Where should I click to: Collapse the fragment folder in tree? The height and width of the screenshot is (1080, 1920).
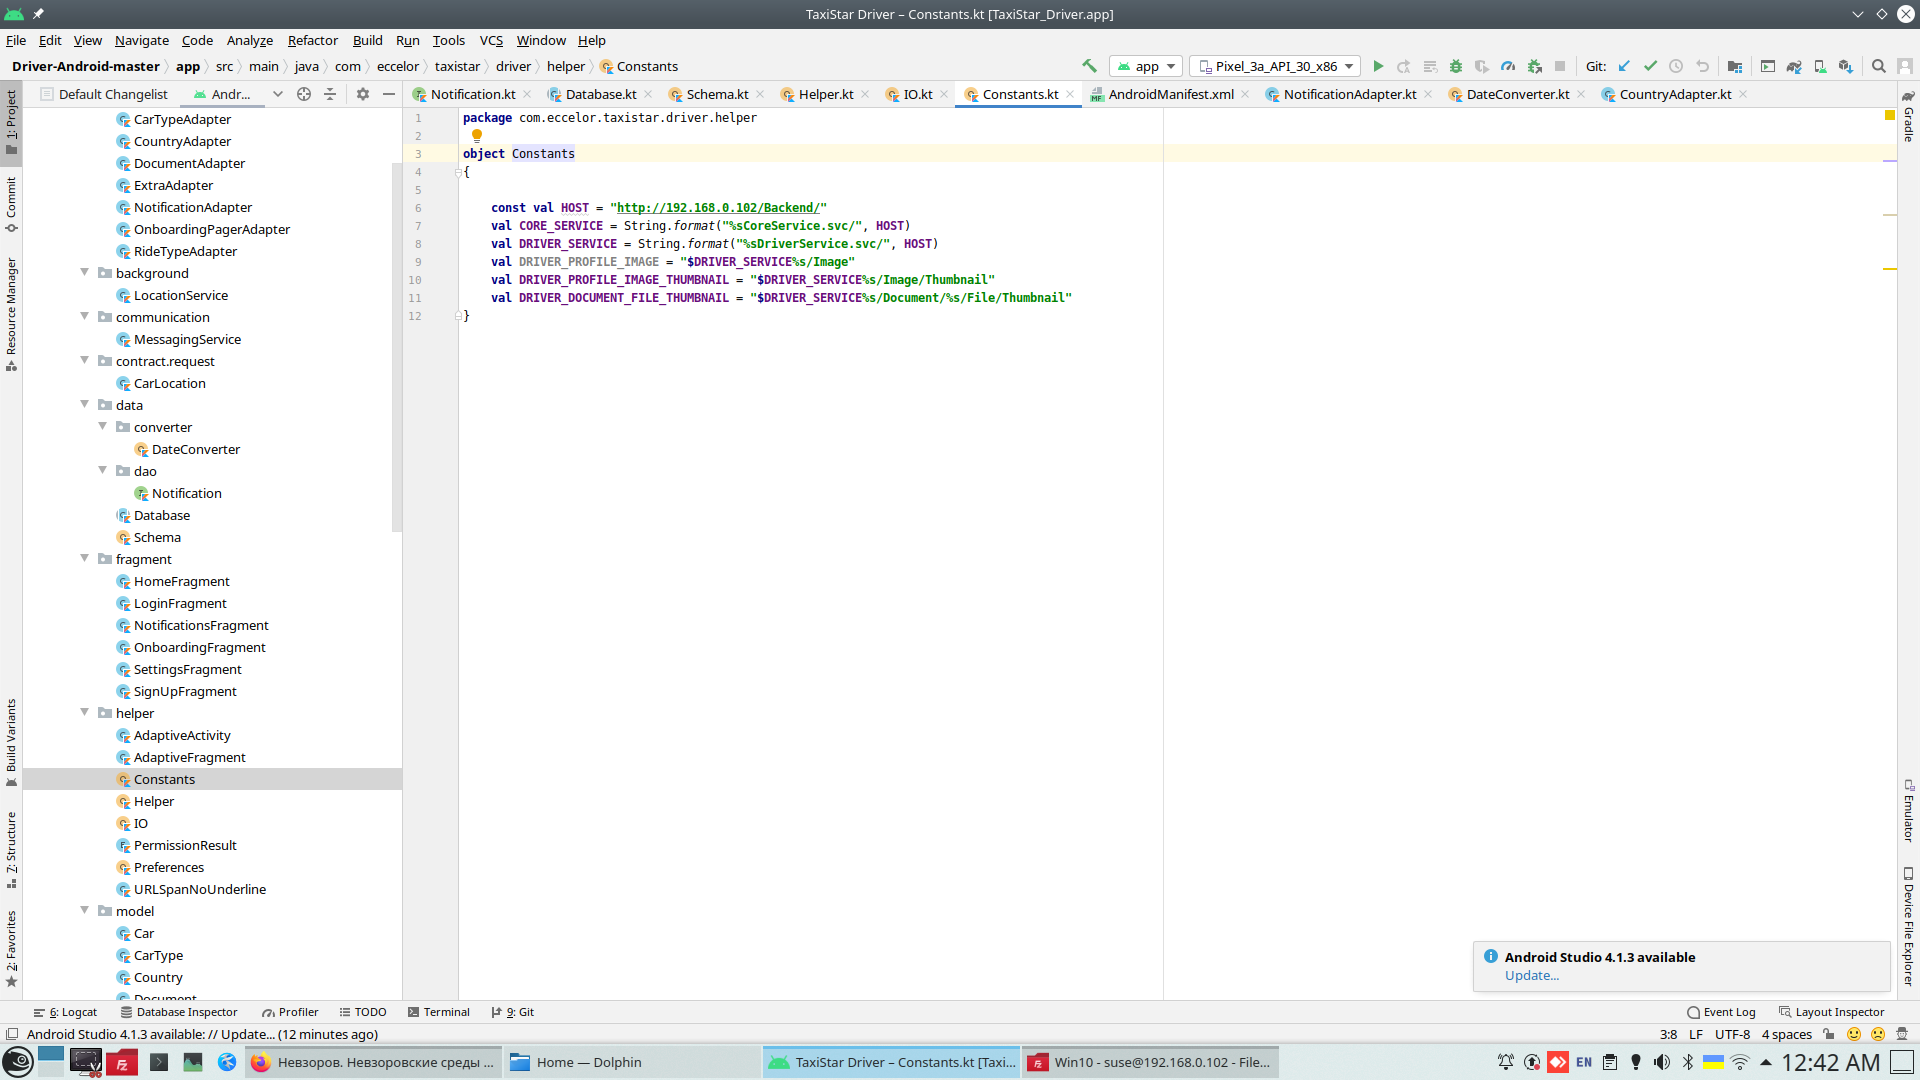coord(85,559)
